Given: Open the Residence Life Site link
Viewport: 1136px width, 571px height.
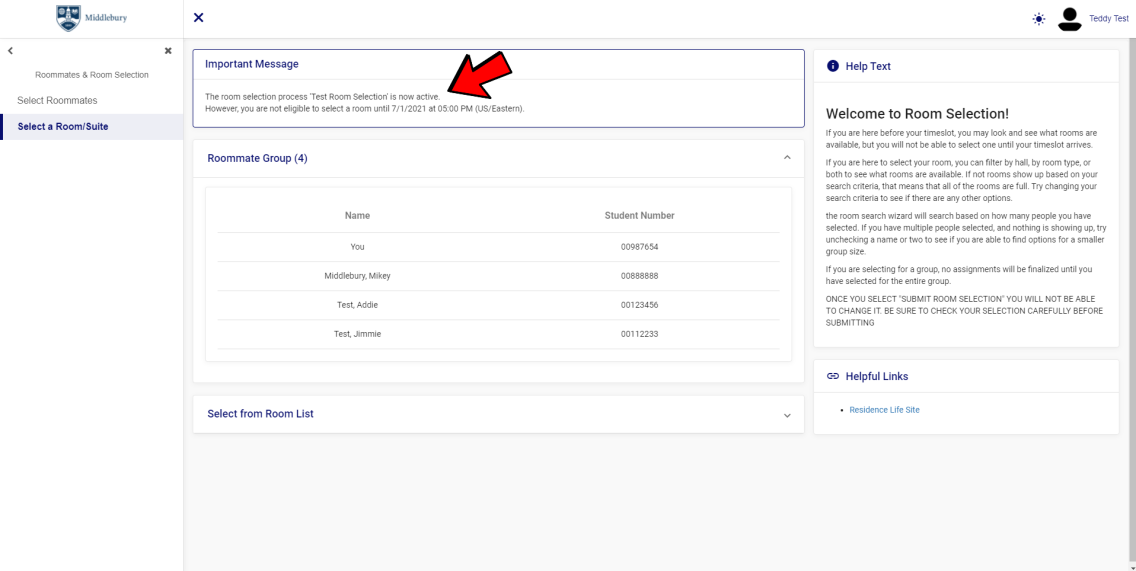Looking at the screenshot, I should coord(884,410).
